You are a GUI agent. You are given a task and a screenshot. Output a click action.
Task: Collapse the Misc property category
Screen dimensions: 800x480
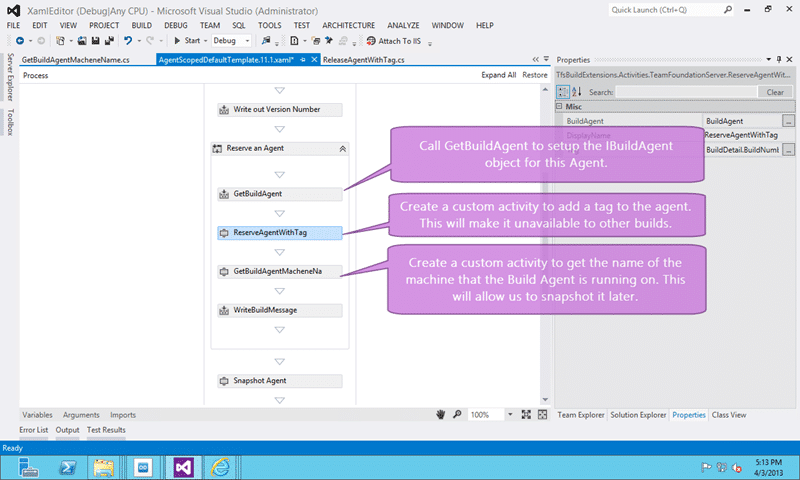[559, 107]
